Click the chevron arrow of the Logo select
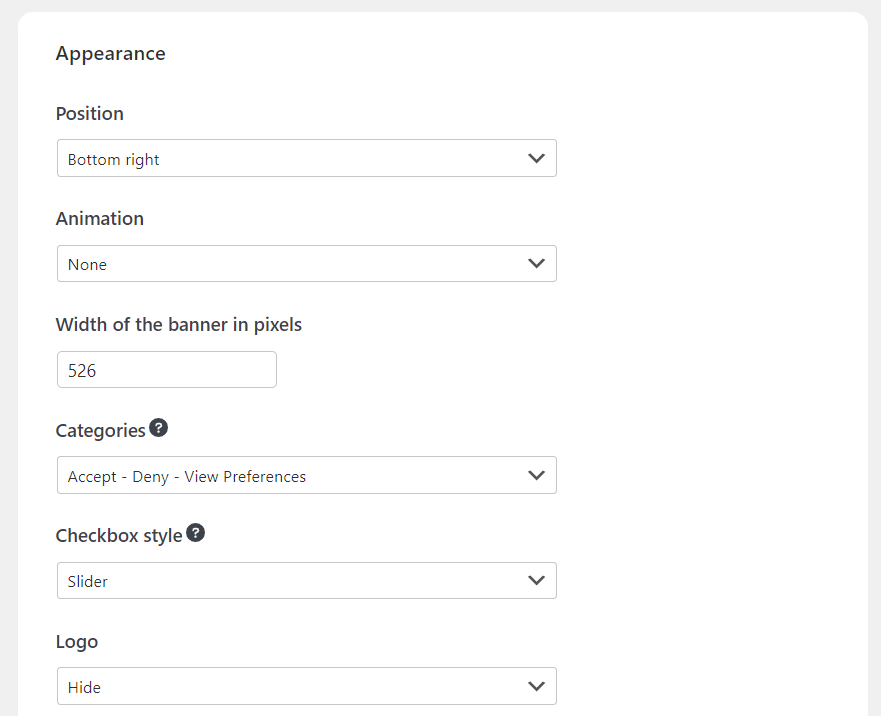 click(x=536, y=687)
